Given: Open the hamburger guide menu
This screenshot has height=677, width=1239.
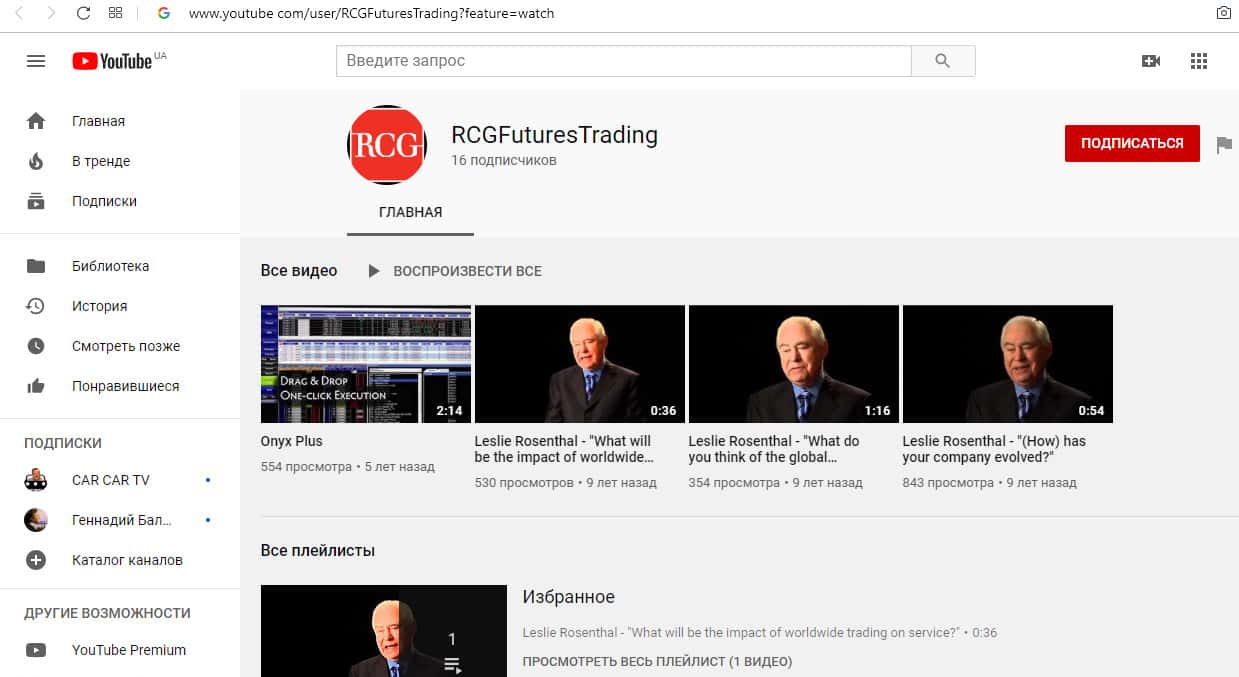Looking at the screenshot, I should tap(36, 61).
